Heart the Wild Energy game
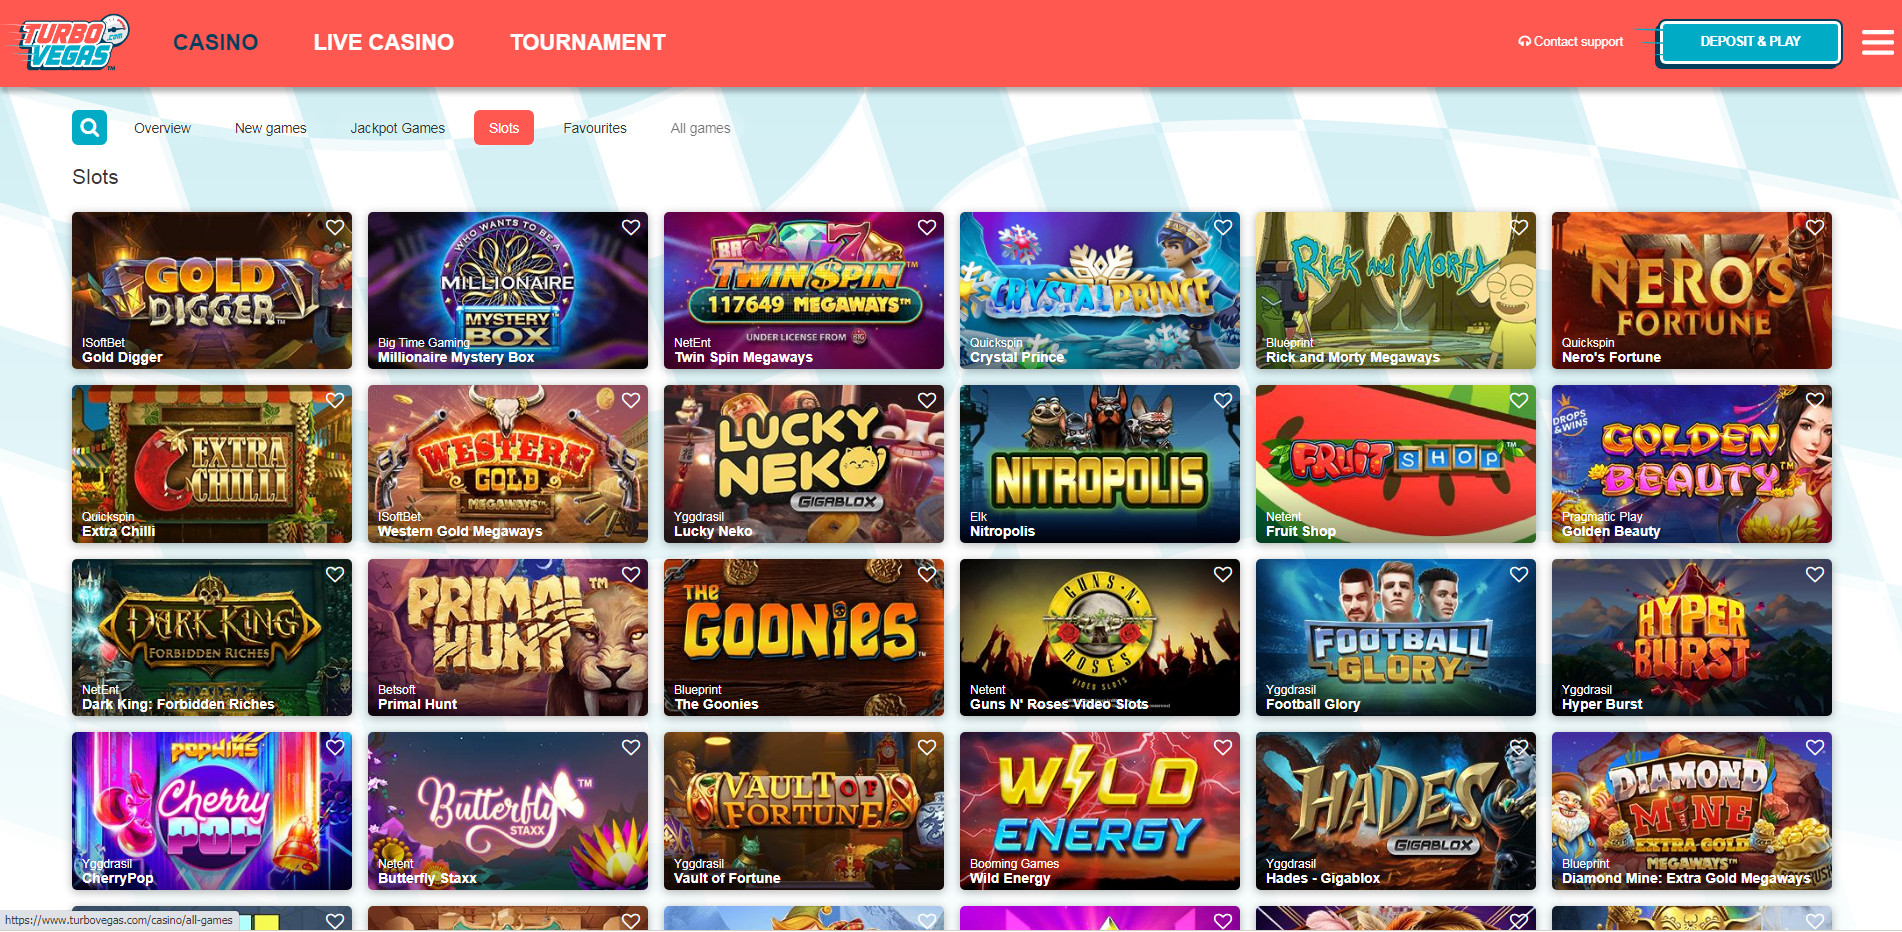1902x932 pixels. (x=1223, y=747)
